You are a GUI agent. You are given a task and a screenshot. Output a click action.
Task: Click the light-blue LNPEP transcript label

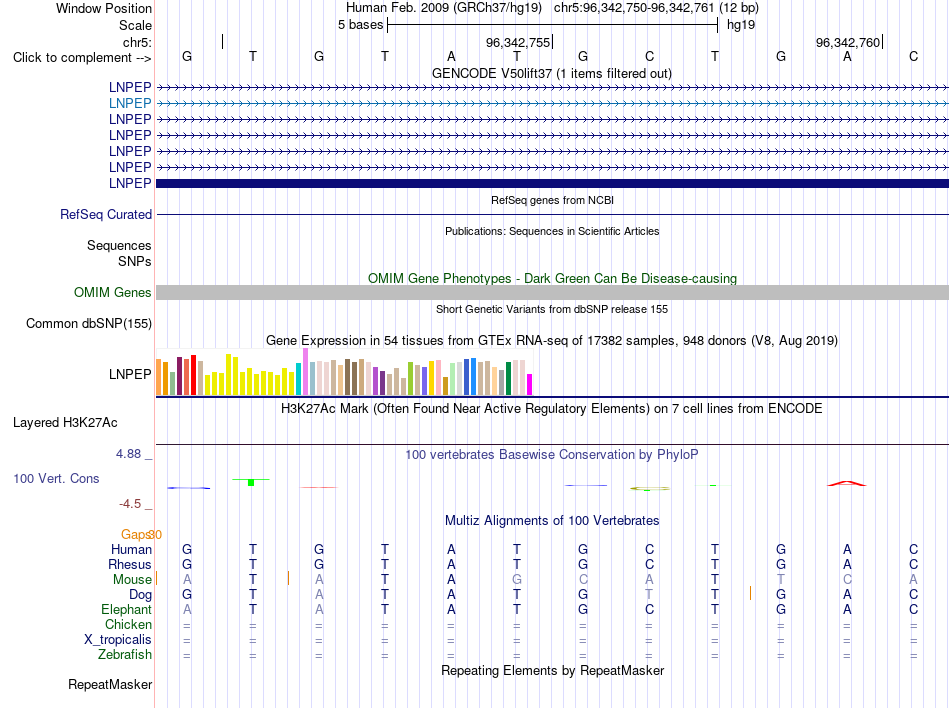tap(130, 104)
